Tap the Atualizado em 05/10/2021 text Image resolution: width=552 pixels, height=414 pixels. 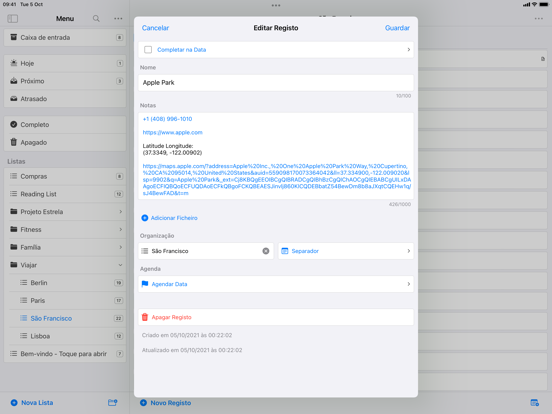[192, 350]
